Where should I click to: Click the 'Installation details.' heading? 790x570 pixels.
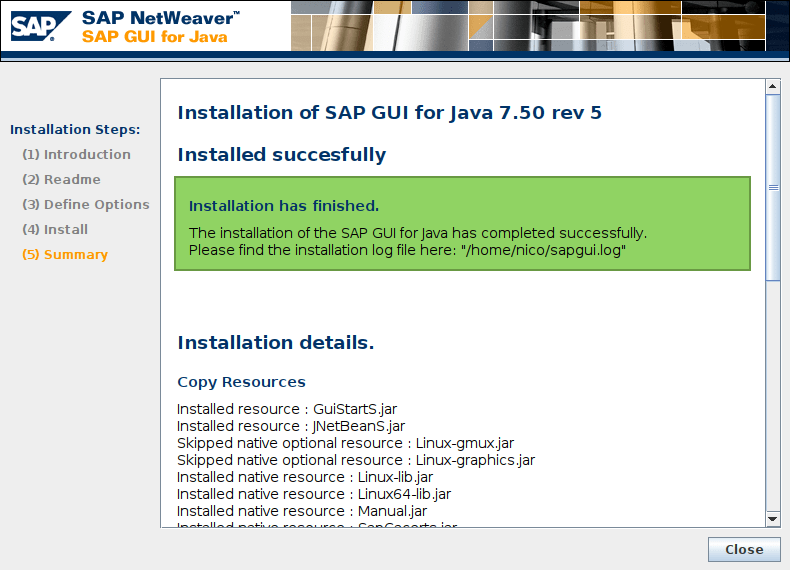pyautogui.click(x=276, y=343)
